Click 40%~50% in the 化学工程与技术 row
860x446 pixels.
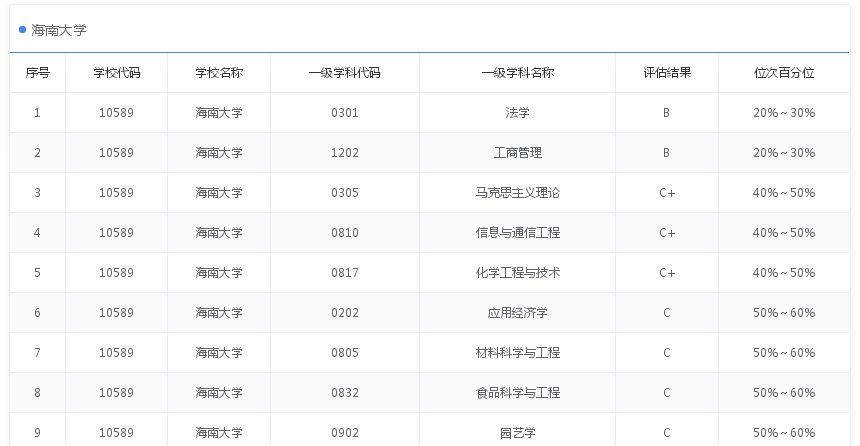pos(784,273)
